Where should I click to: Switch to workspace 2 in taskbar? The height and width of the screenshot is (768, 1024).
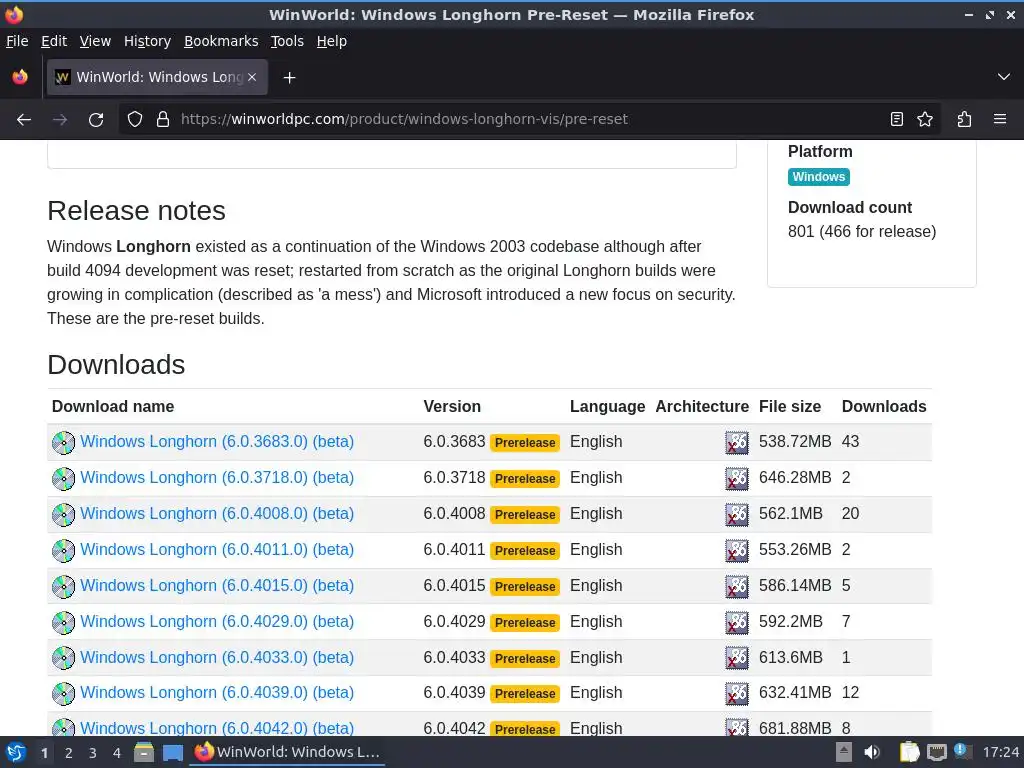(69, 753)
